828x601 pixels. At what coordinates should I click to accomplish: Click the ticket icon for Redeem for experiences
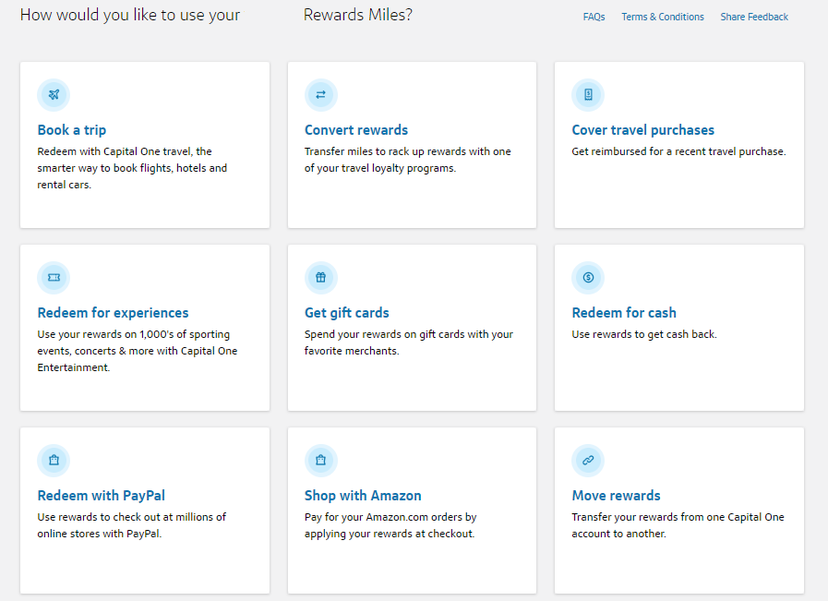53,277
